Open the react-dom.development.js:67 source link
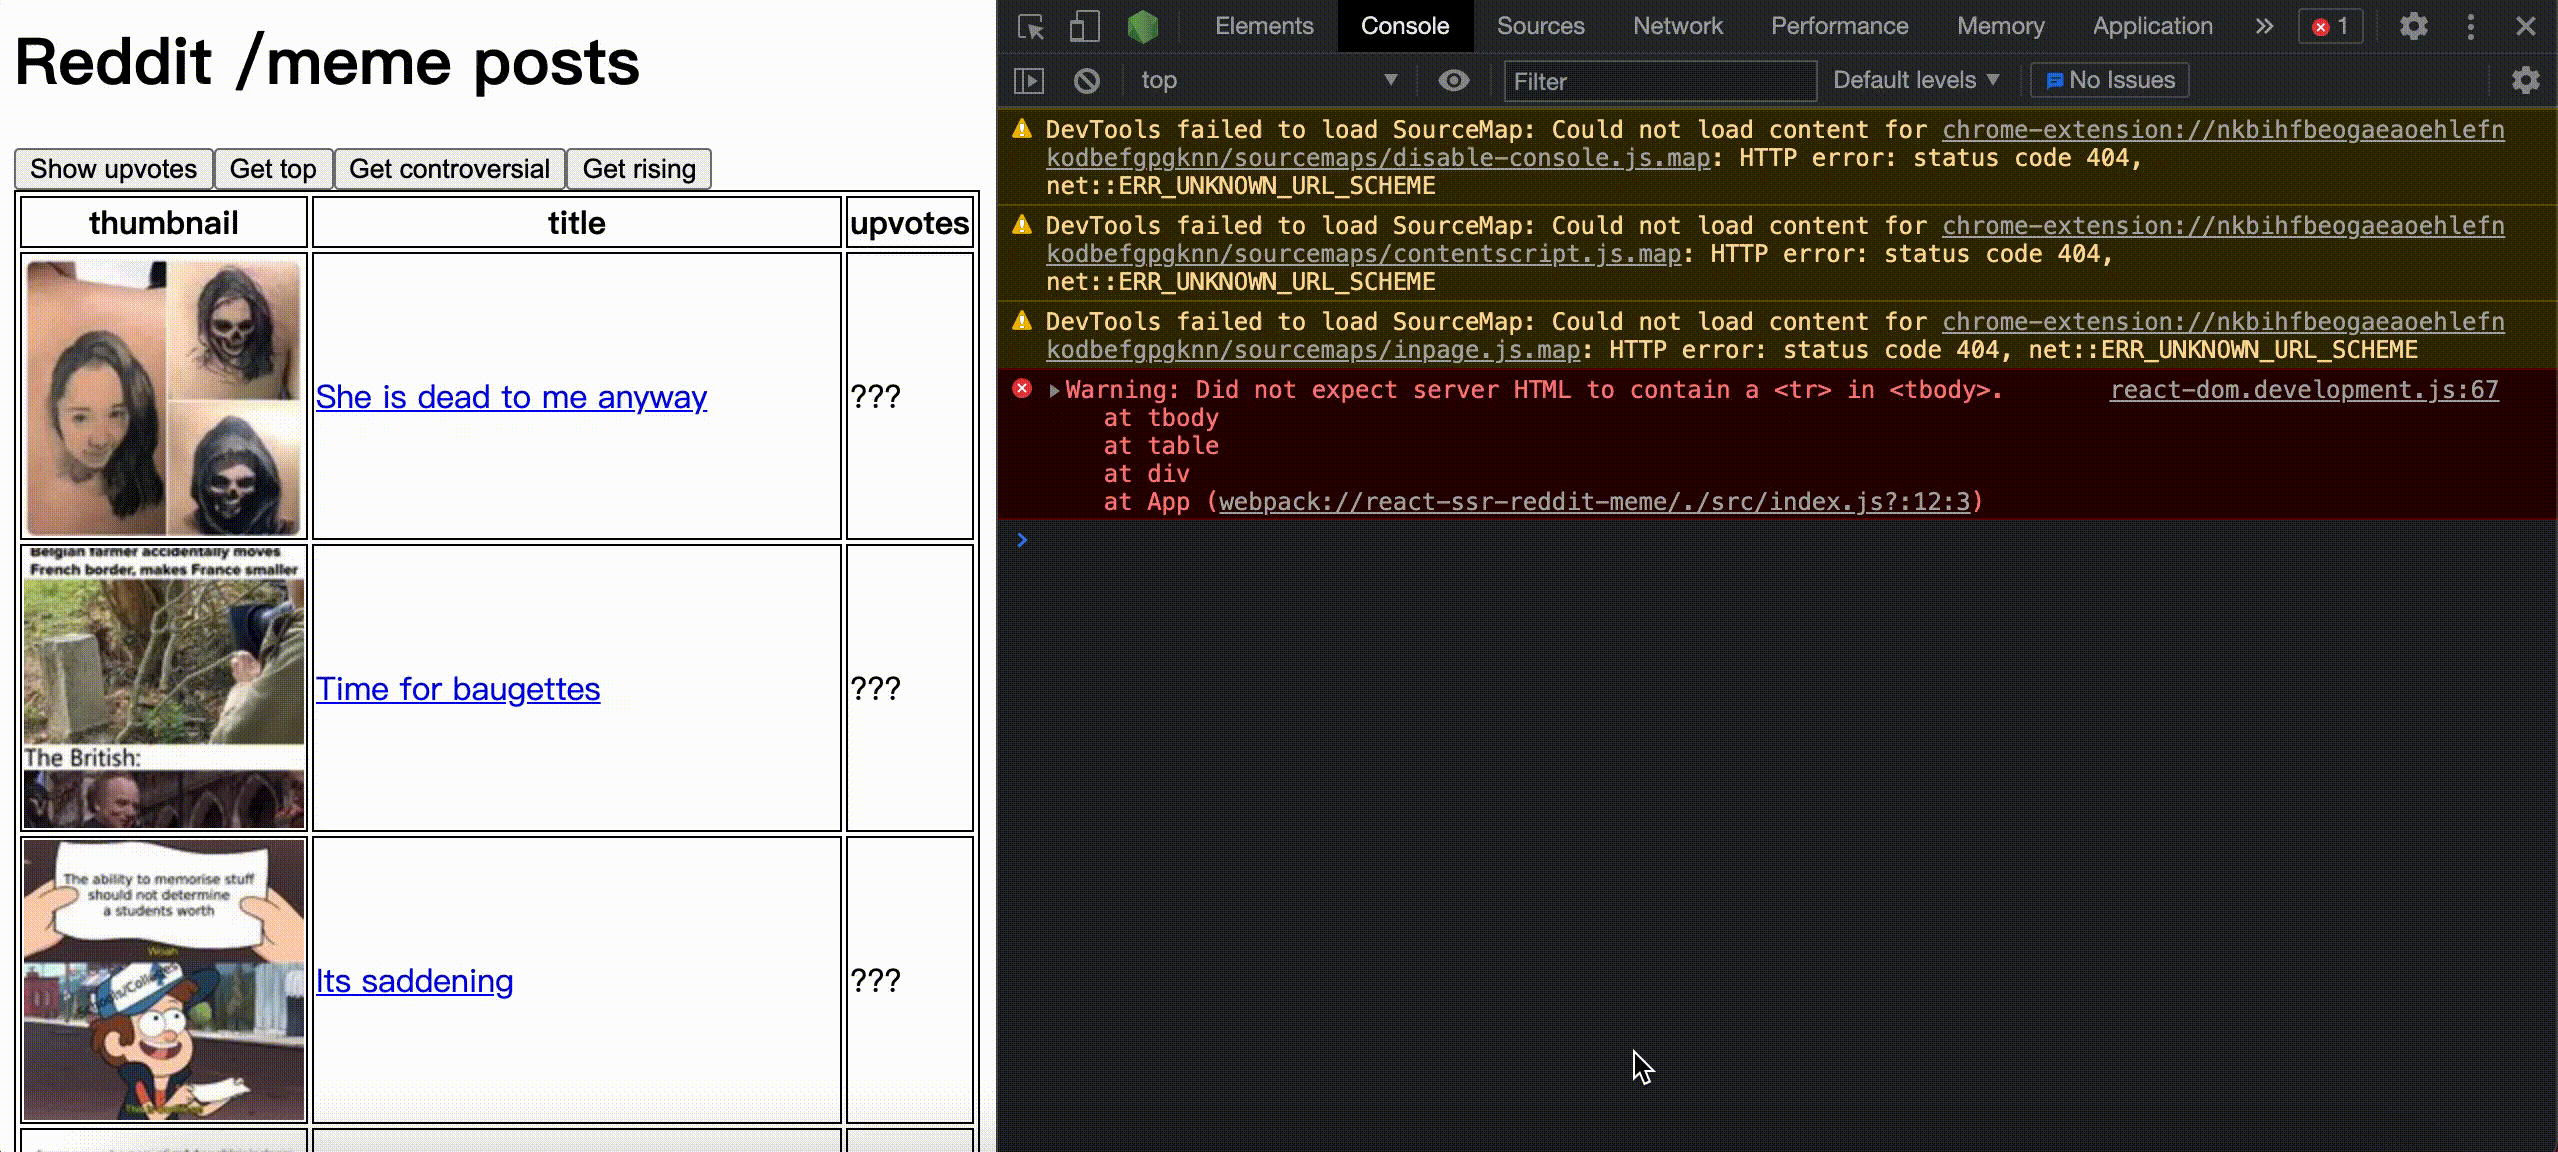This screenshot has height=1152, width=2558. (2304, 390)
